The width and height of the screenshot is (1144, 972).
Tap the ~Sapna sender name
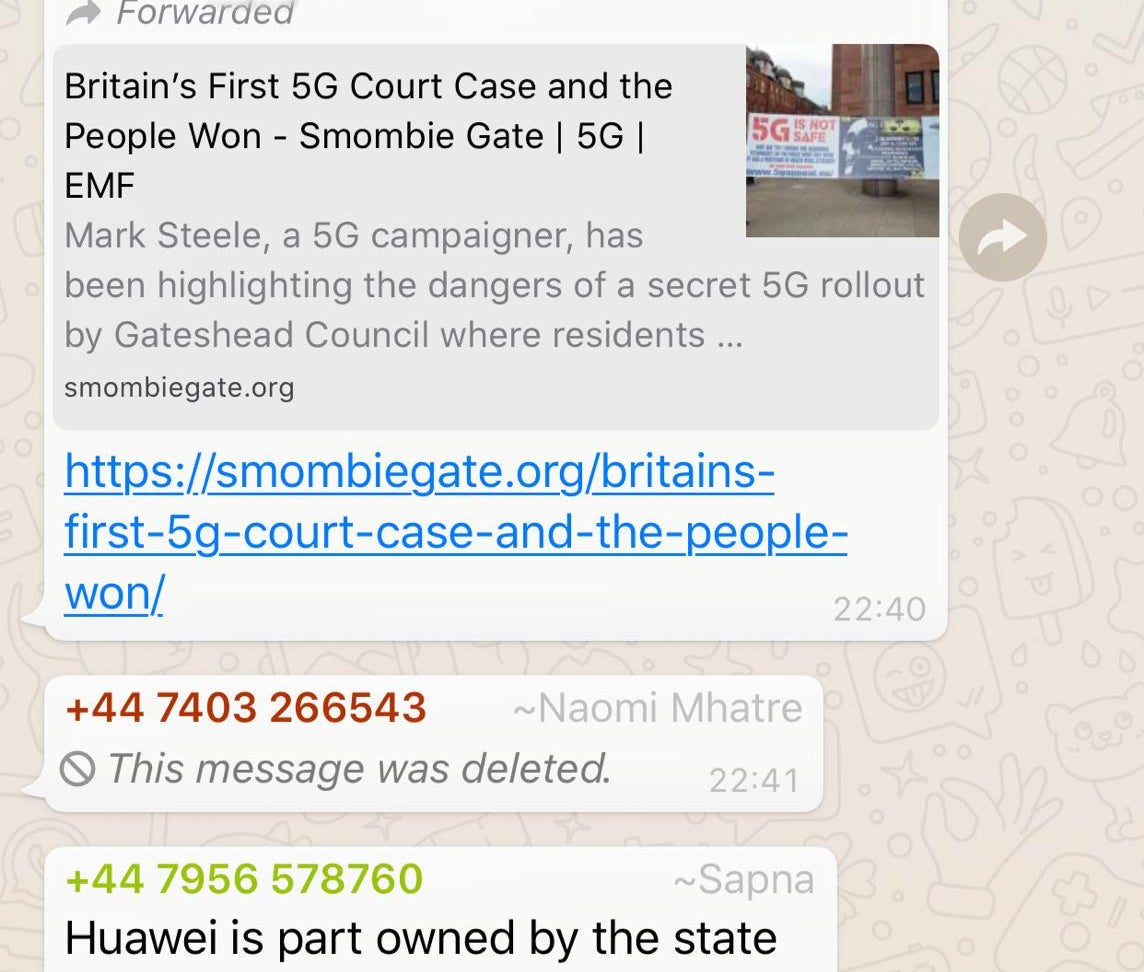pyautogui.click(x=744, y=879)
